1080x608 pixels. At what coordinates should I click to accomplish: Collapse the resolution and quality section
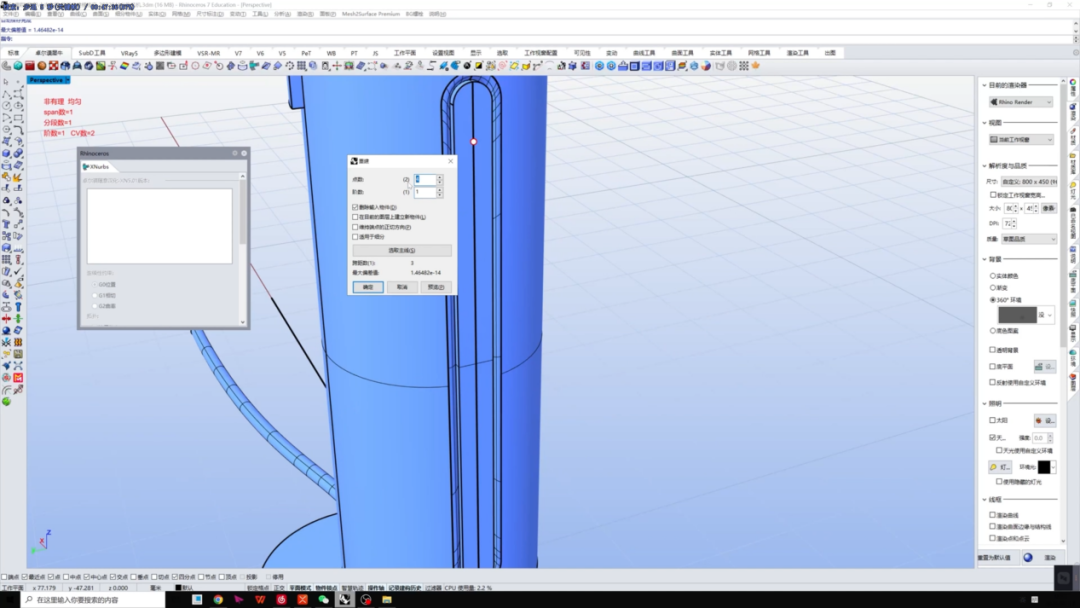click(984, 166)
